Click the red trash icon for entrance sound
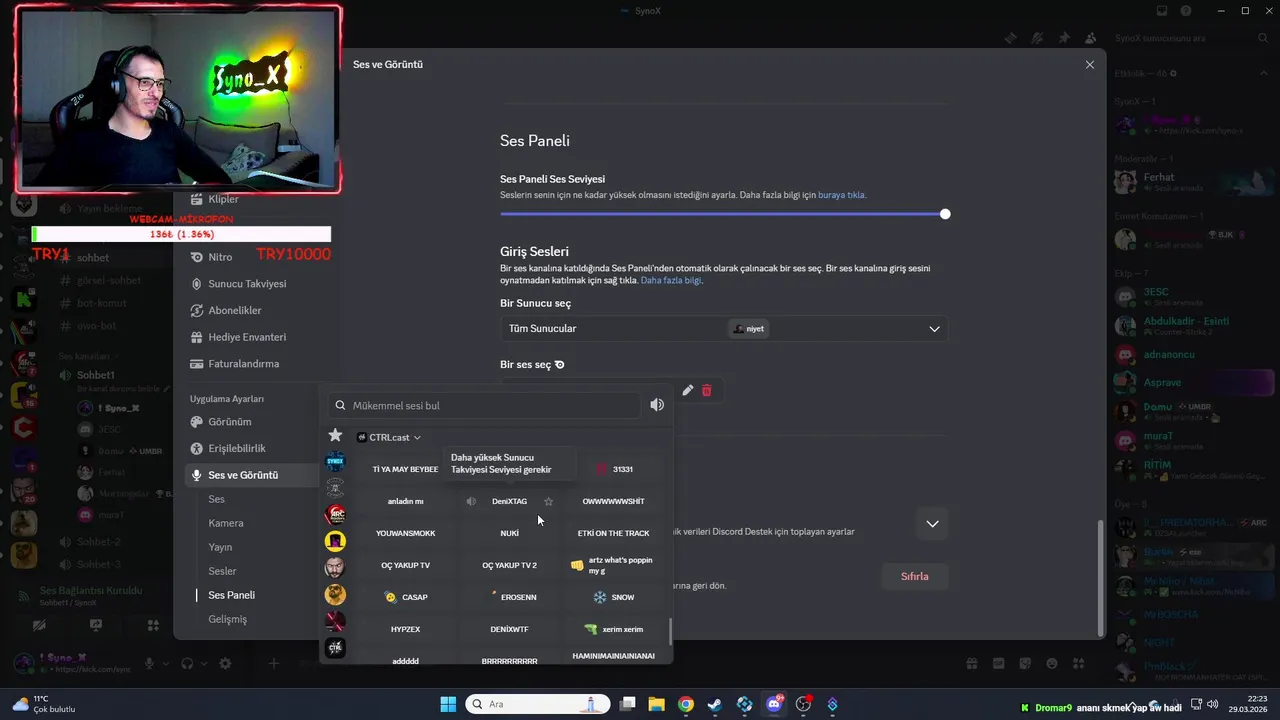The height and width of the screenshot is (720, 1280). point(706,390)
